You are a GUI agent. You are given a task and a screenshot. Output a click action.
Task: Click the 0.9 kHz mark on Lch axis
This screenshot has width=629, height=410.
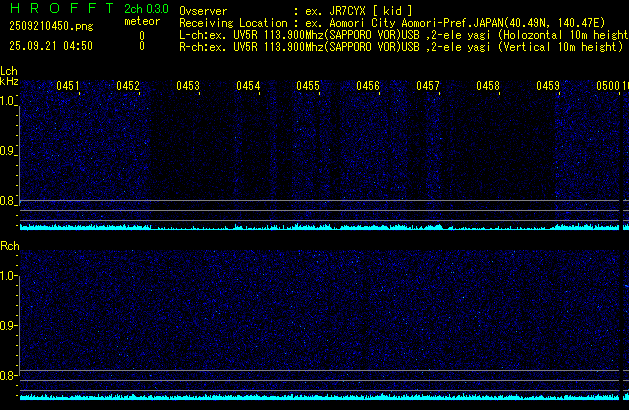[x=9, y=151]
